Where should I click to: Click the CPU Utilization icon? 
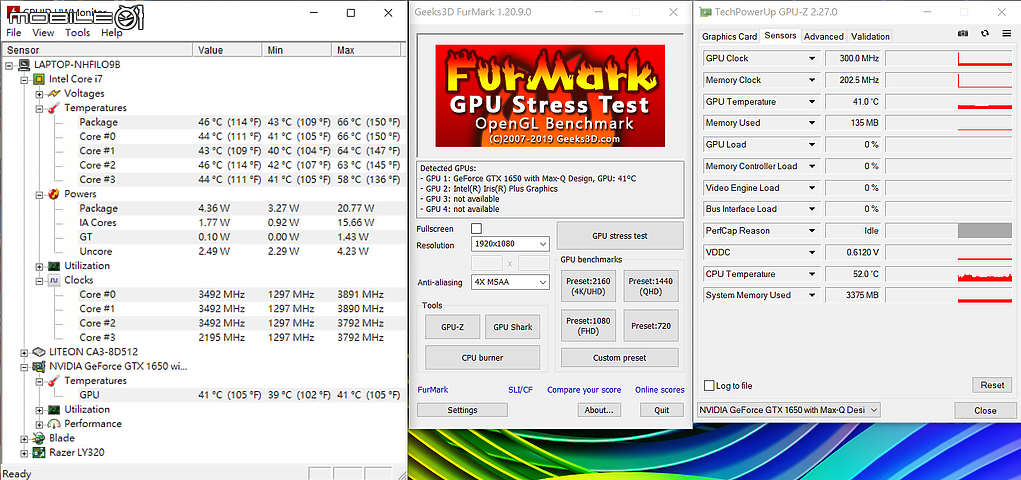(x=54, y=266)
